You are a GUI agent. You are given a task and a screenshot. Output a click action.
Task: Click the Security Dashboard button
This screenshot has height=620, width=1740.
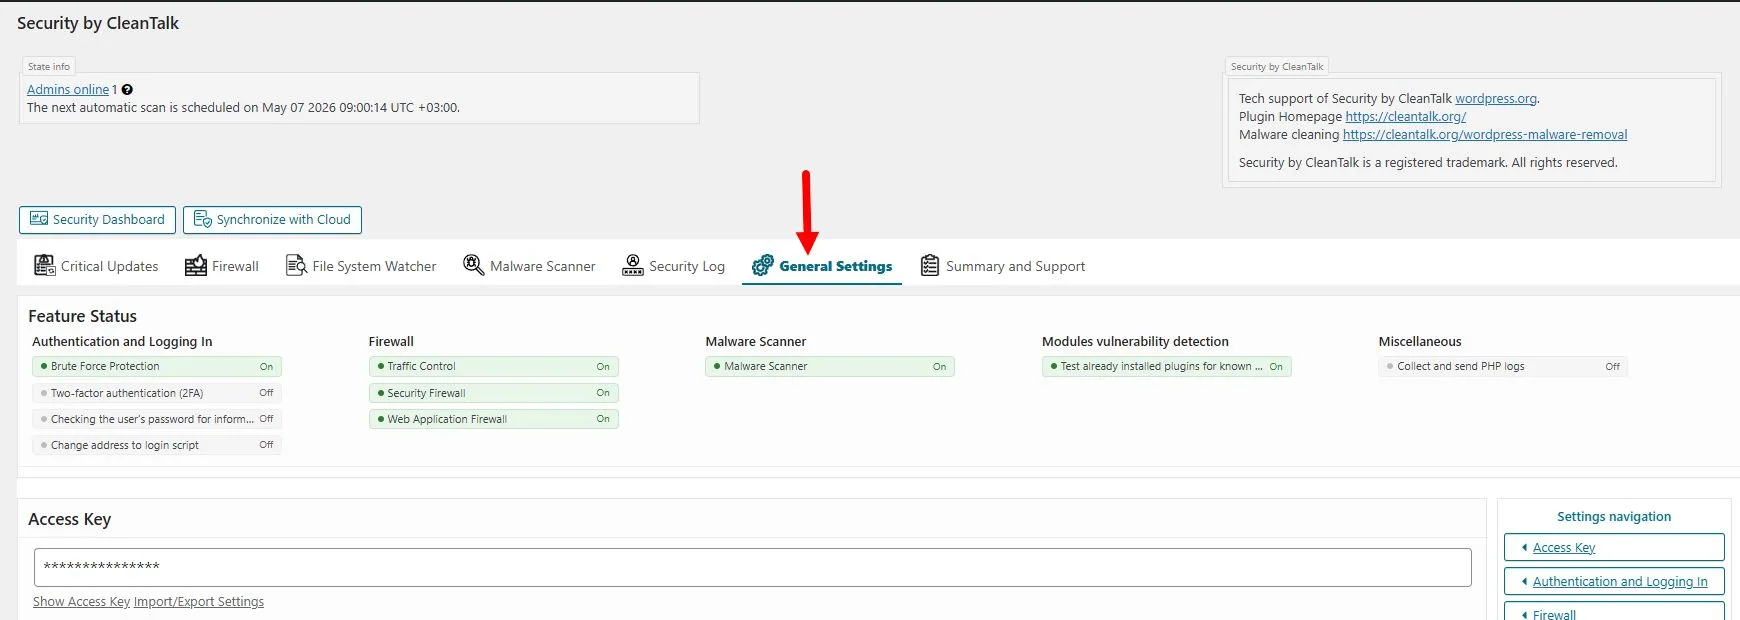click(97, 219)
